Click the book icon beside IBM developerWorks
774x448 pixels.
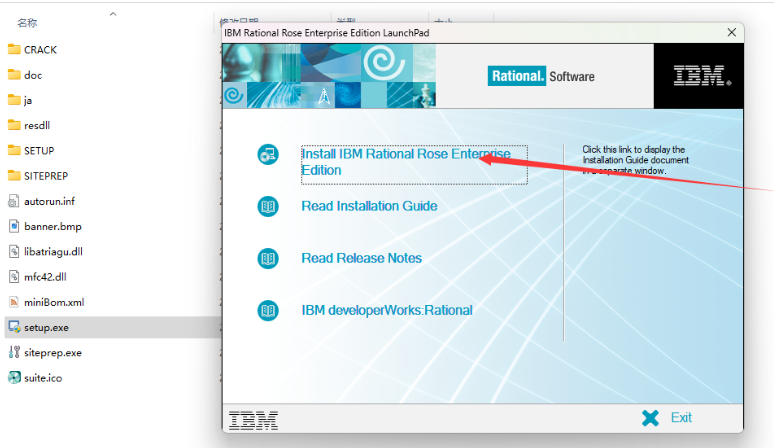pos(268,311)
